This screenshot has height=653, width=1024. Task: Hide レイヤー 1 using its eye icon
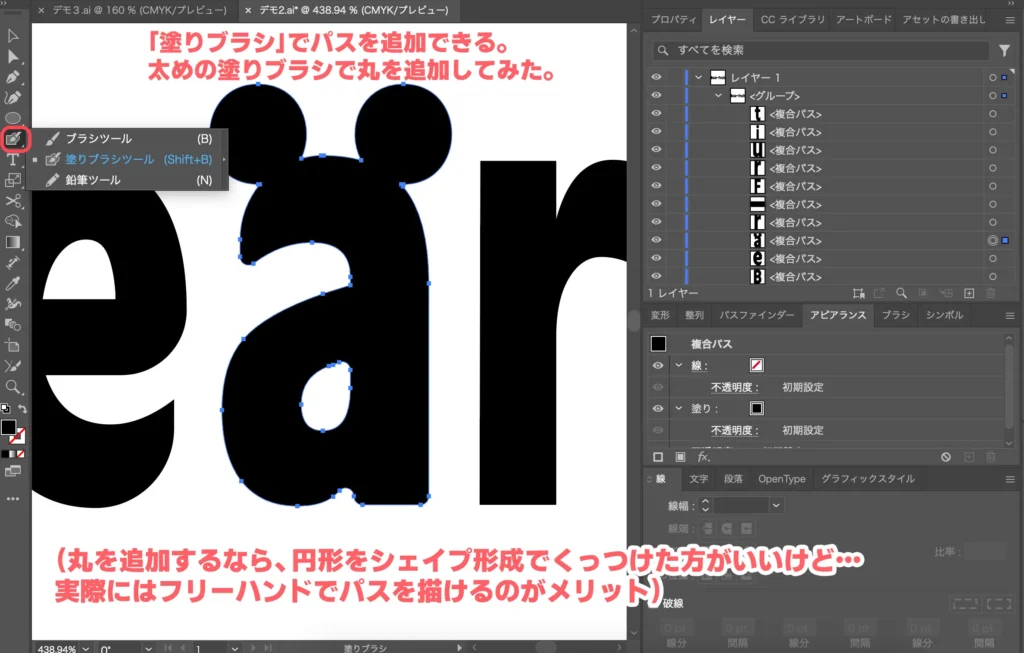[656, 77]
